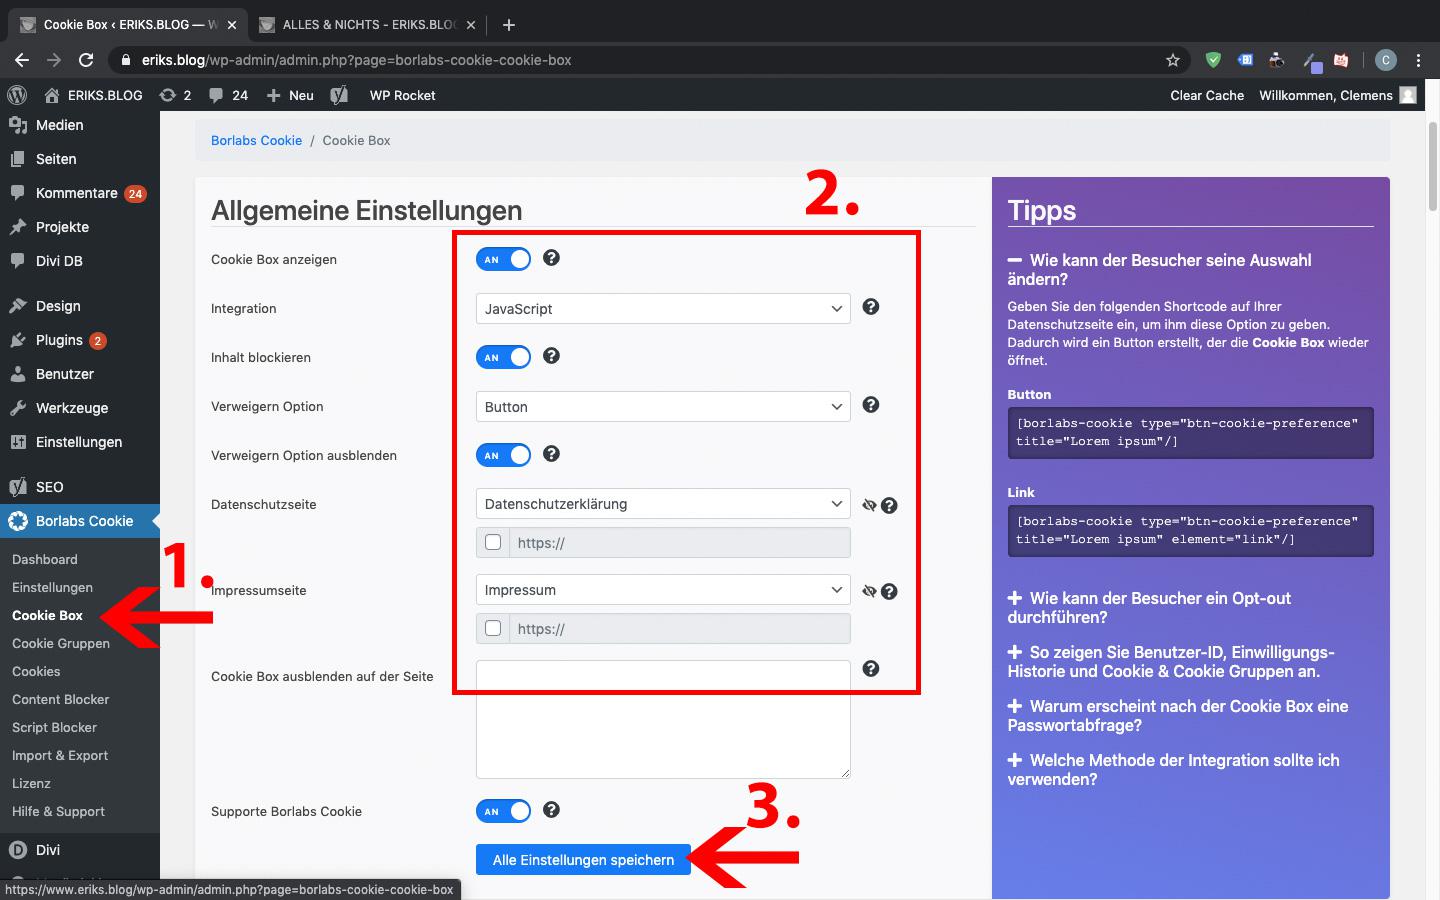The image size is (1440, 900).
Task: Check custom URL checkbox under Impressumseite
Action: 493,628
